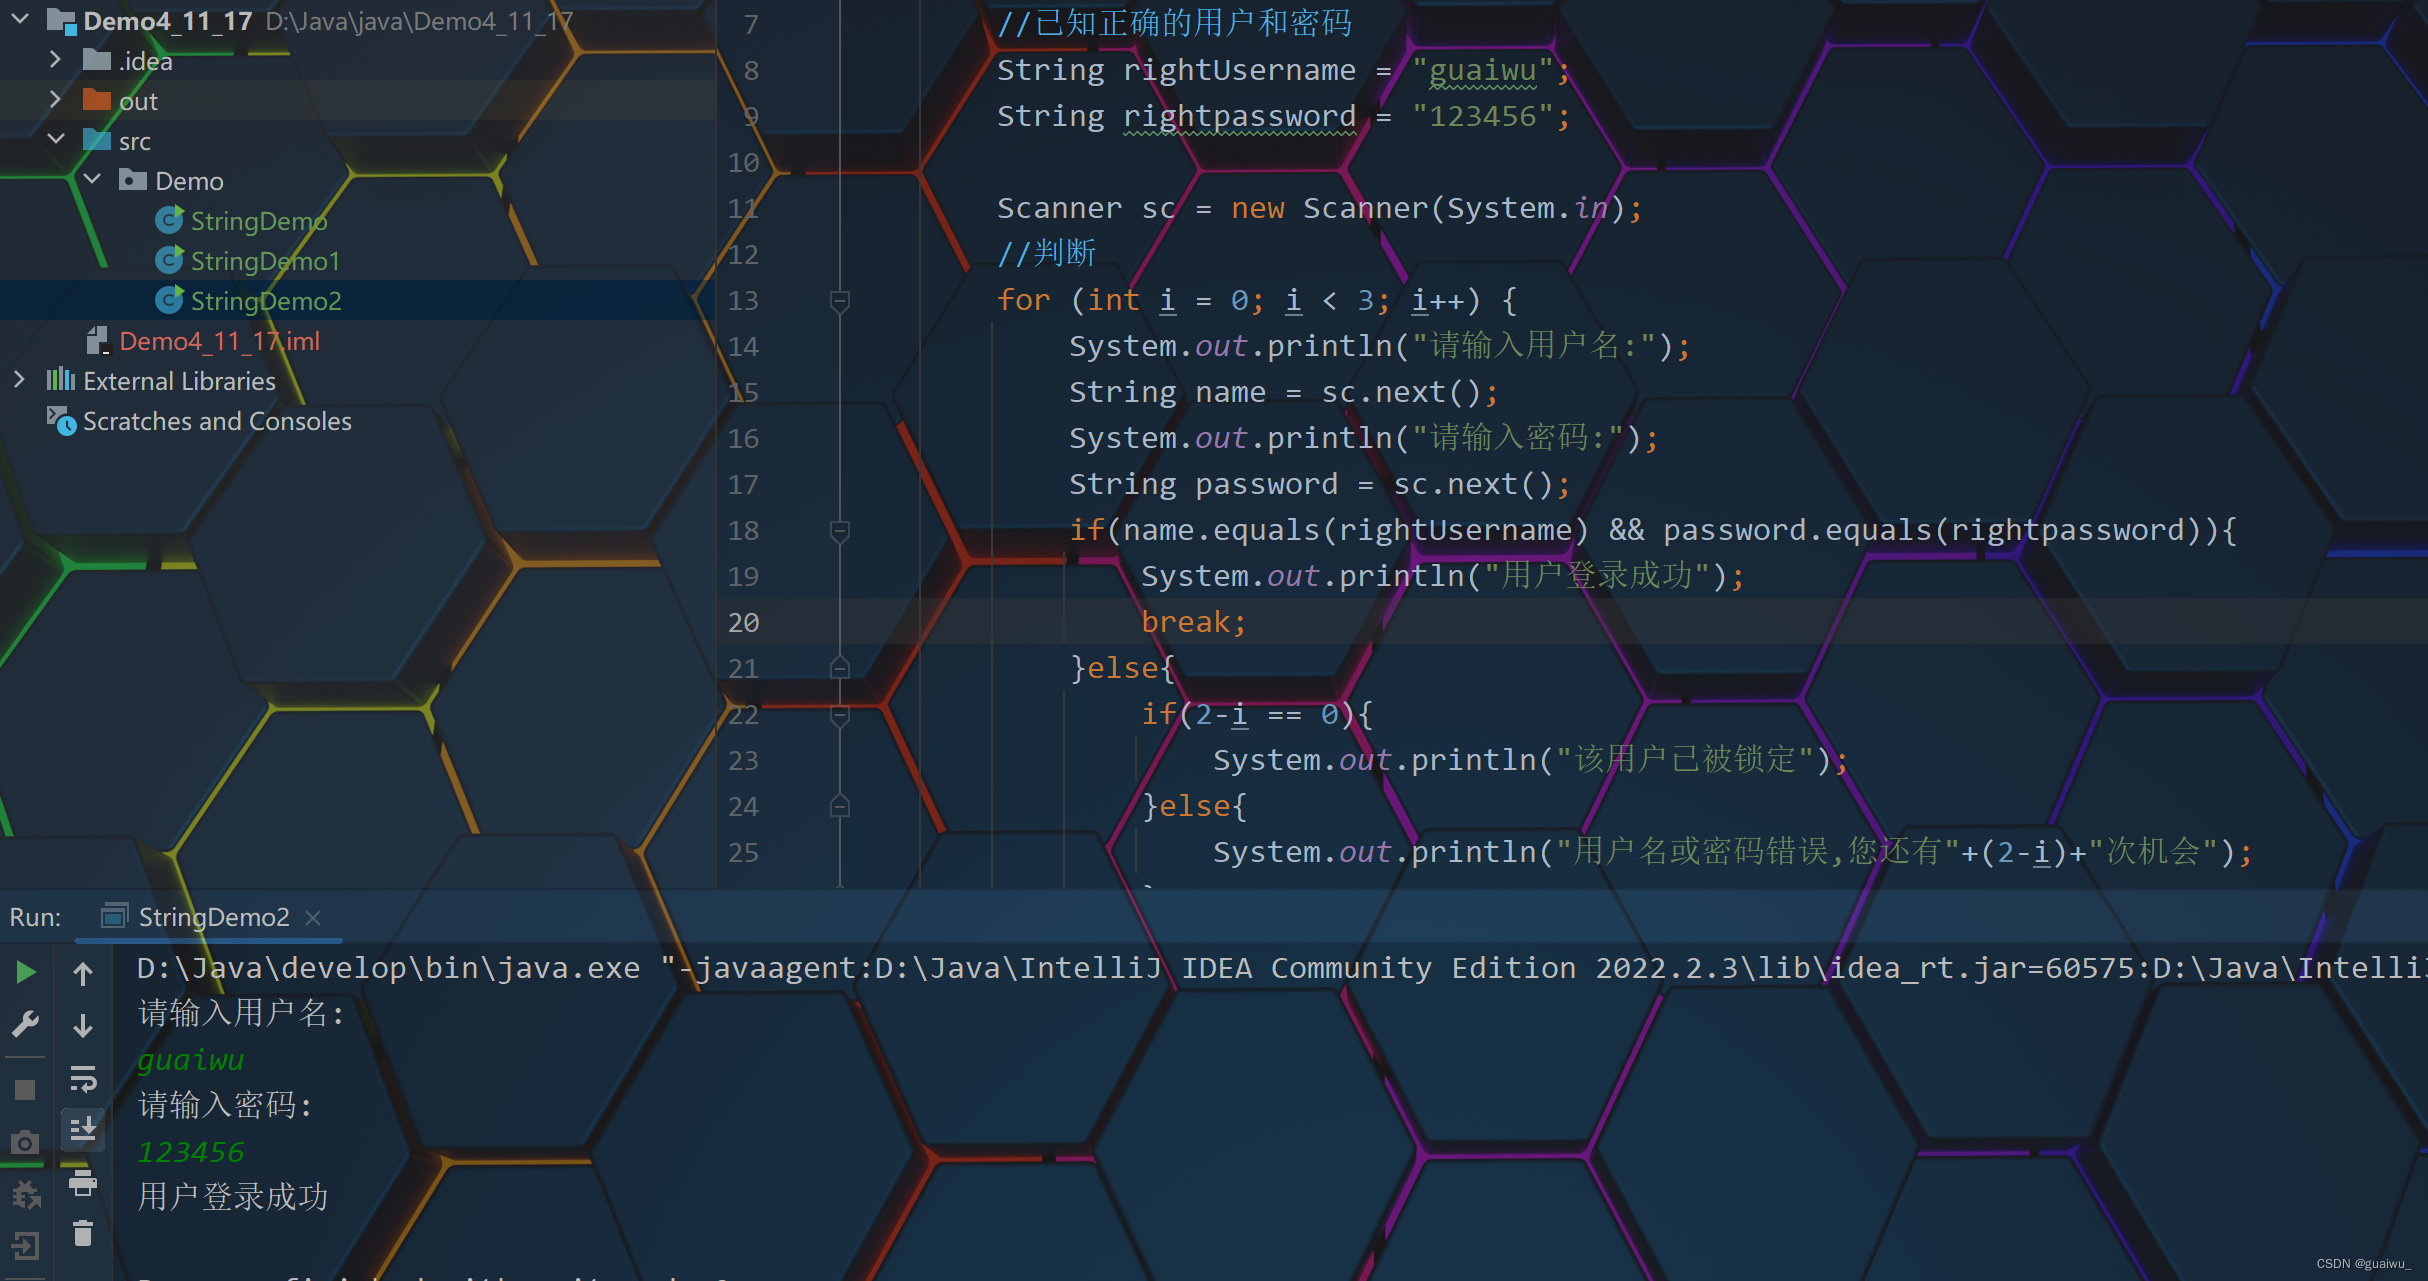This screenshot has width=2428, height=1281.
Task: Rerun StringDemo2 with green play icon
Action: click(x=26, y=972)
